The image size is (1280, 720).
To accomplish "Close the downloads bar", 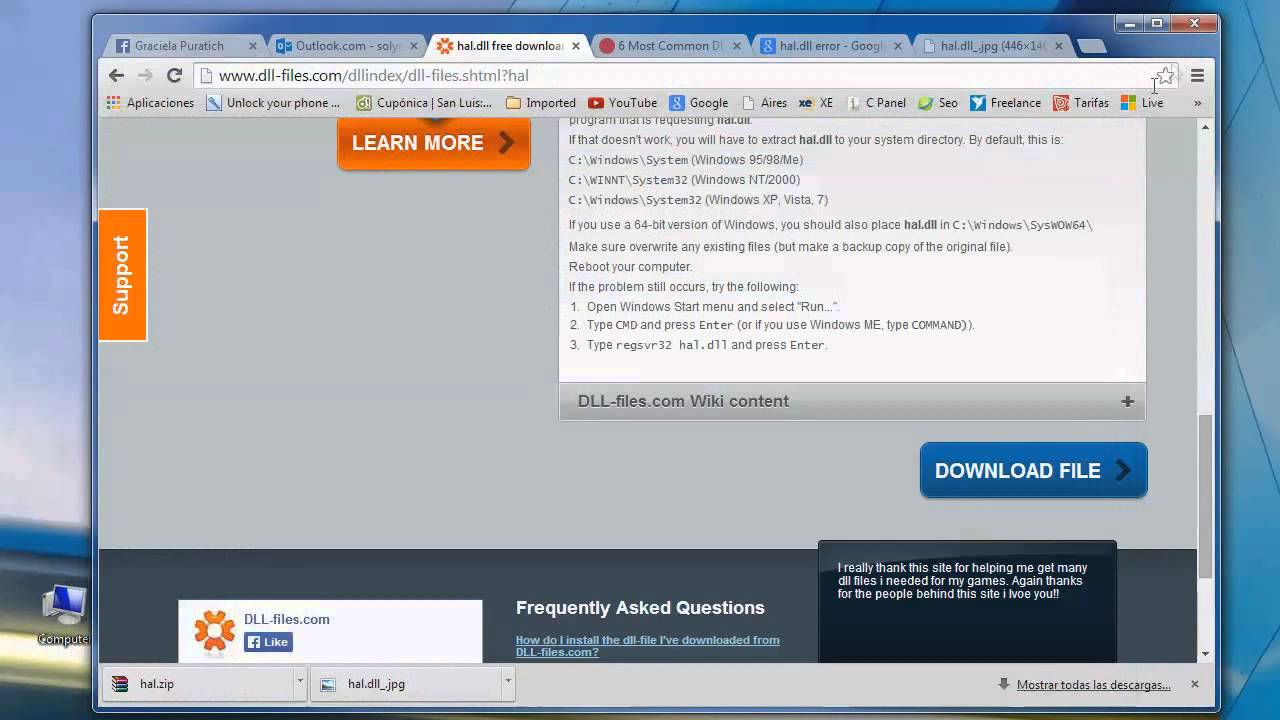I will (x=1194, y=684).
